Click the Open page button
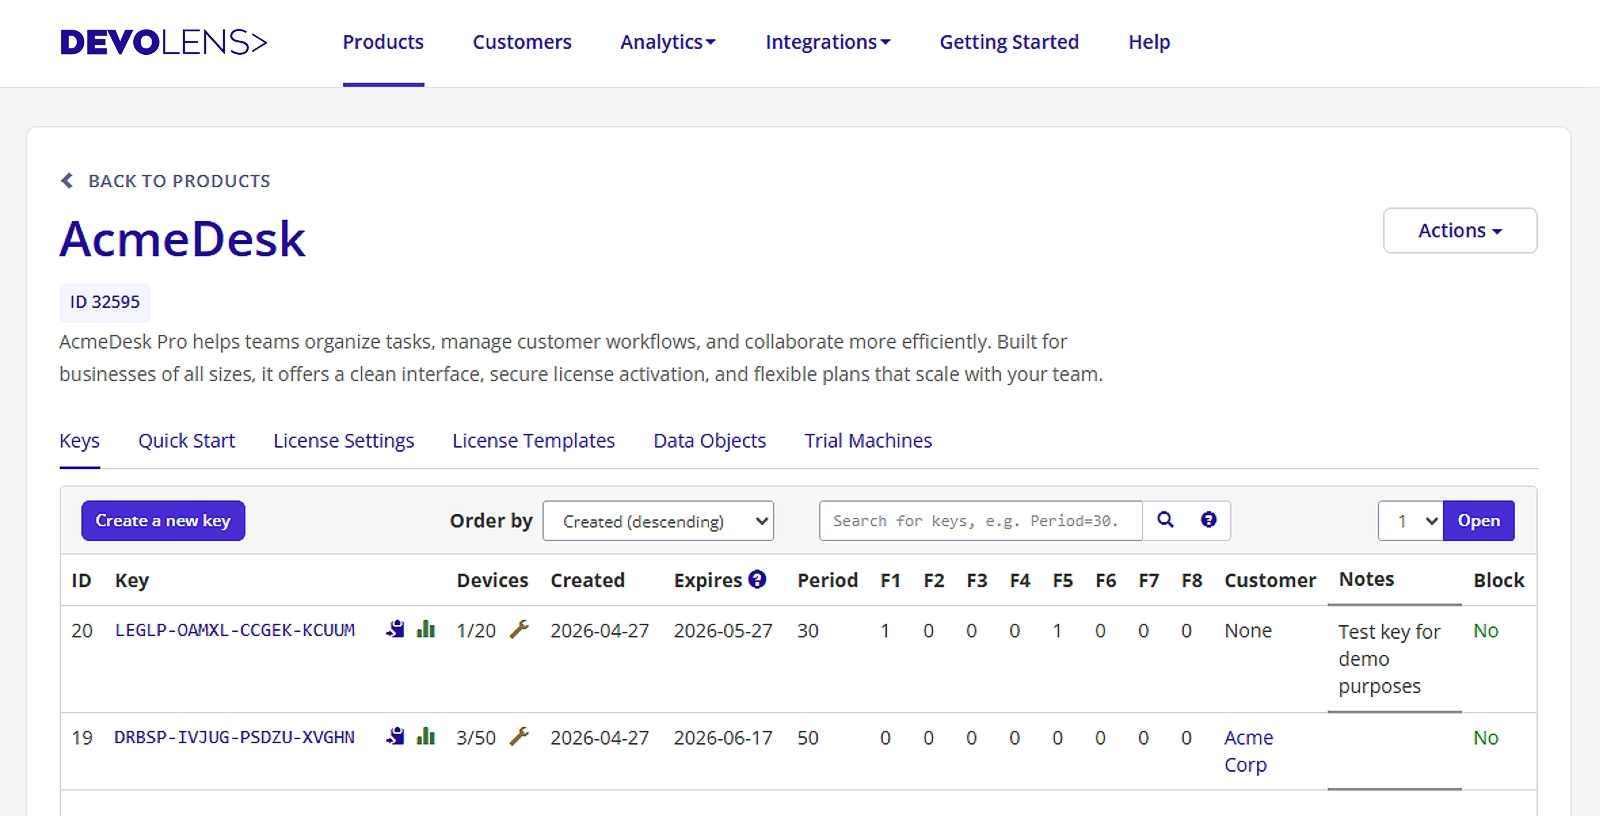The image size is (1600, 816). pyautogui.click(x=1479, y=521)
